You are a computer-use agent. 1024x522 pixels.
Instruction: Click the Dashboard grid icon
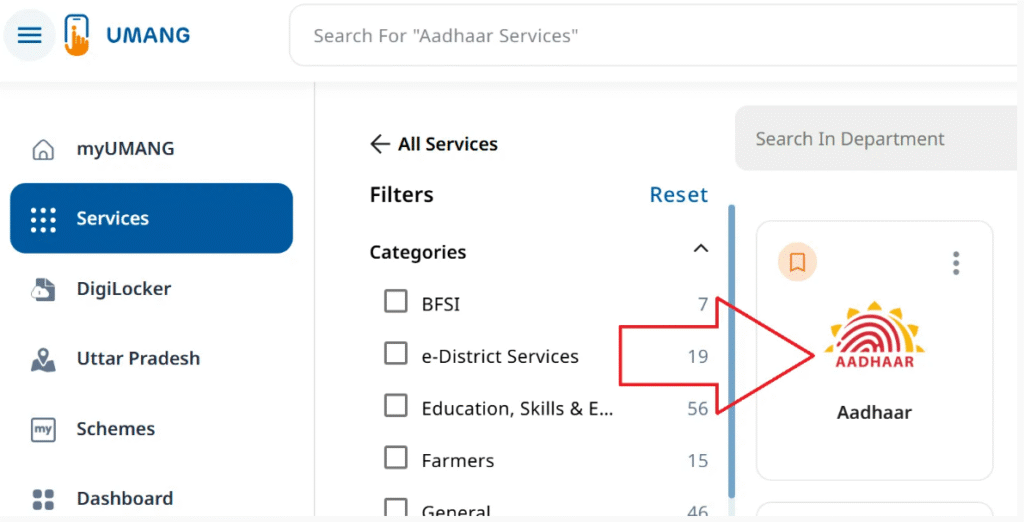click(x=43, y=498)
